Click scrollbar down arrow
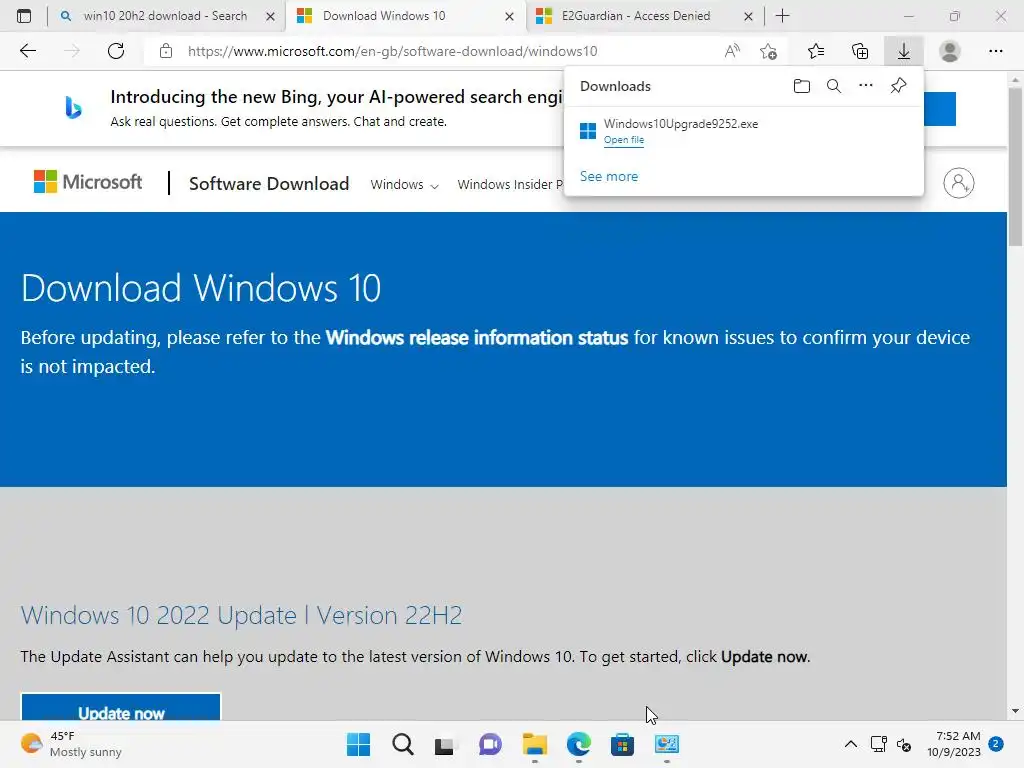This screenshot has width=1024, height=768. point(1015,711)
